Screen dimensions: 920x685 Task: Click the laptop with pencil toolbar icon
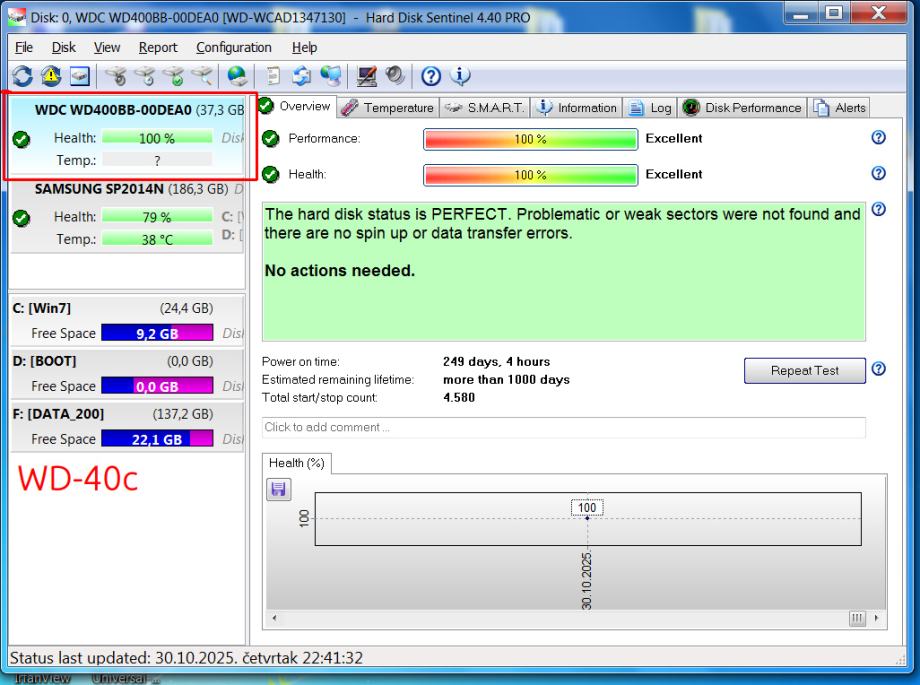pyautogui.click(x=367, y=76)
